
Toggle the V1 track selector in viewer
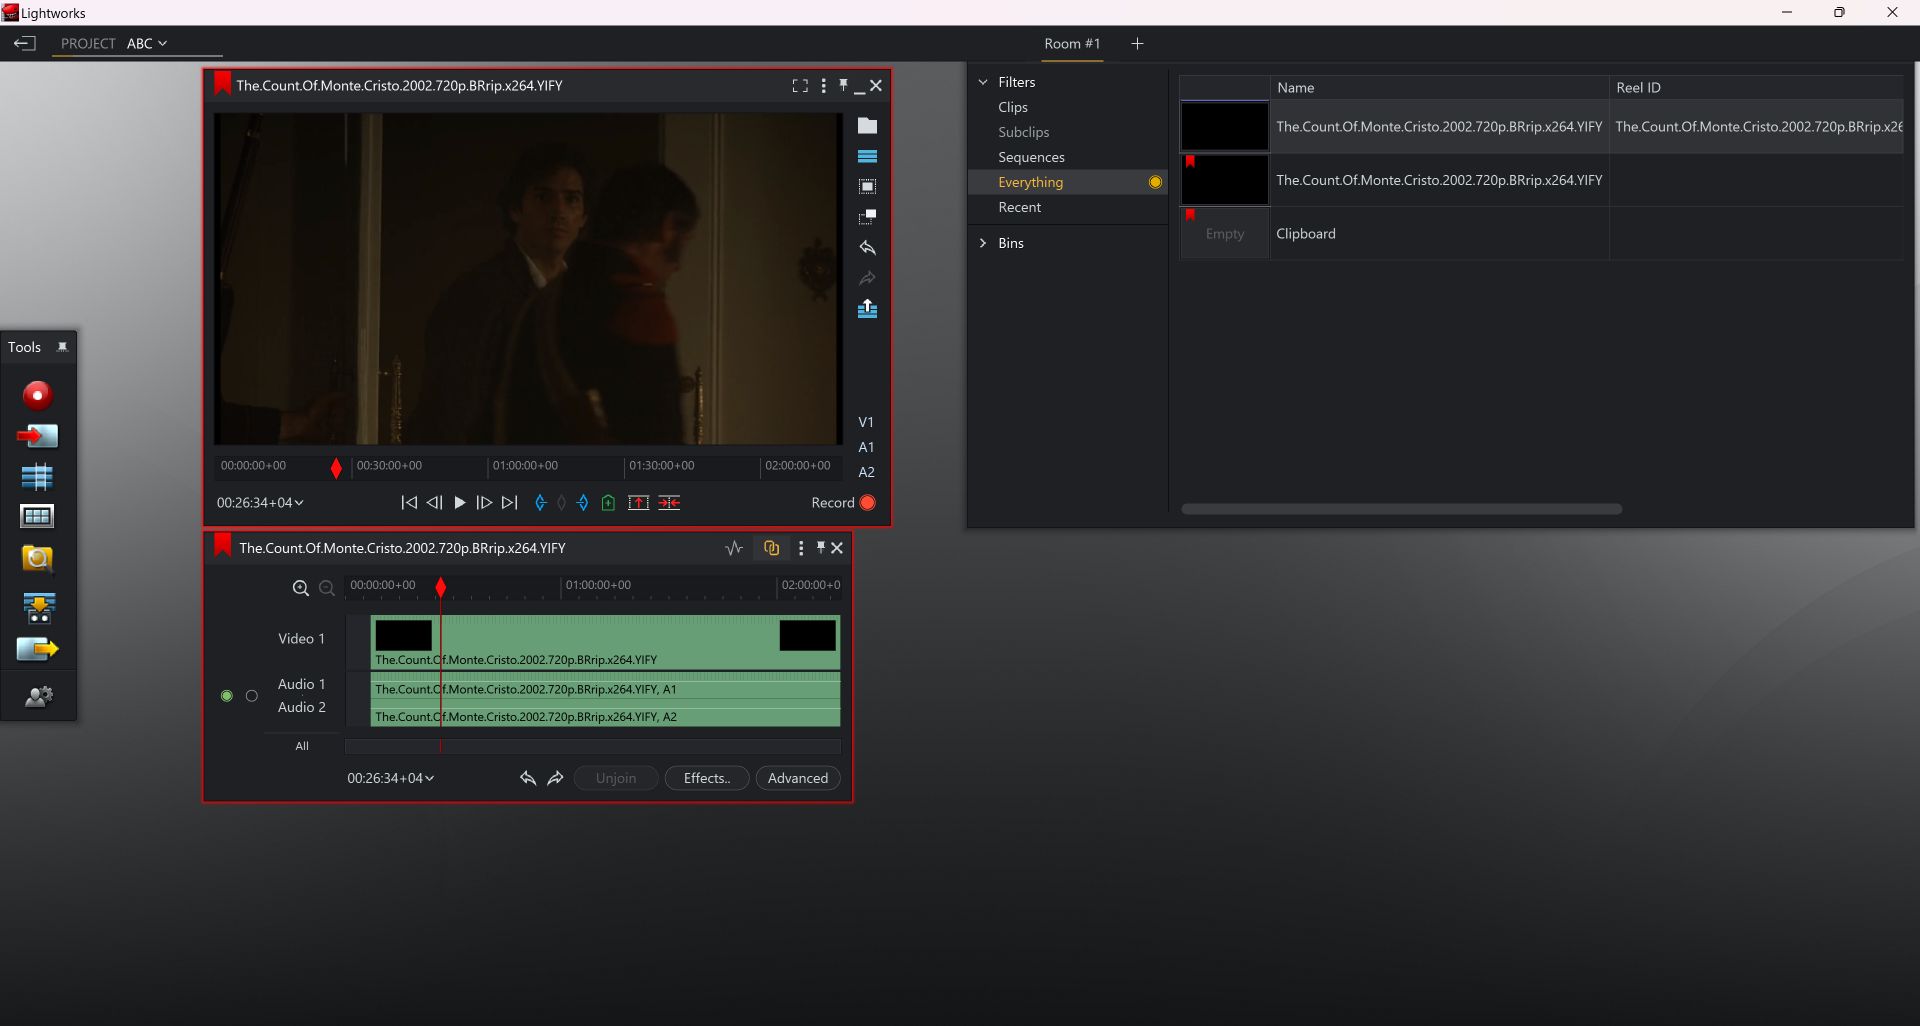coord(866,422)
